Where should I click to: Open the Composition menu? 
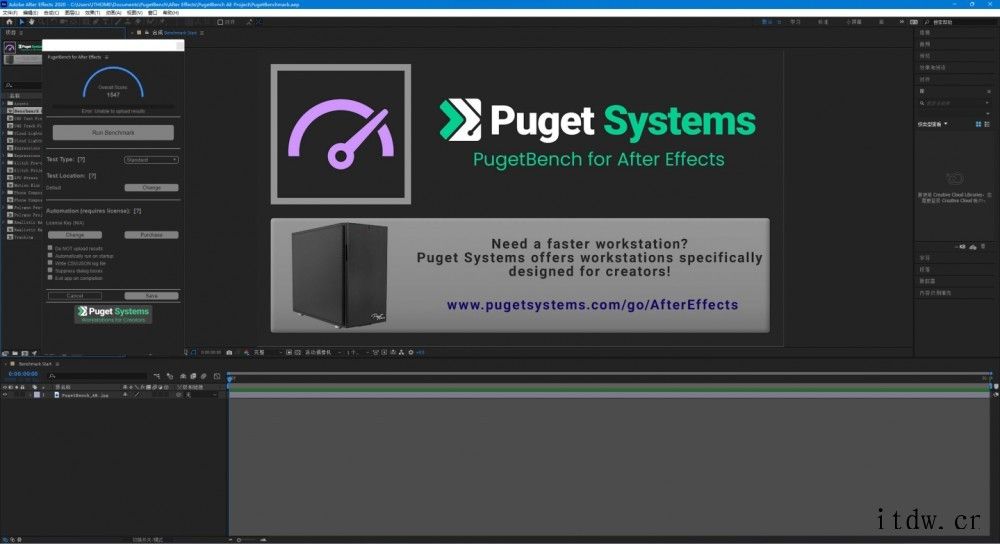pyautogui.click(x=51, y=13)
